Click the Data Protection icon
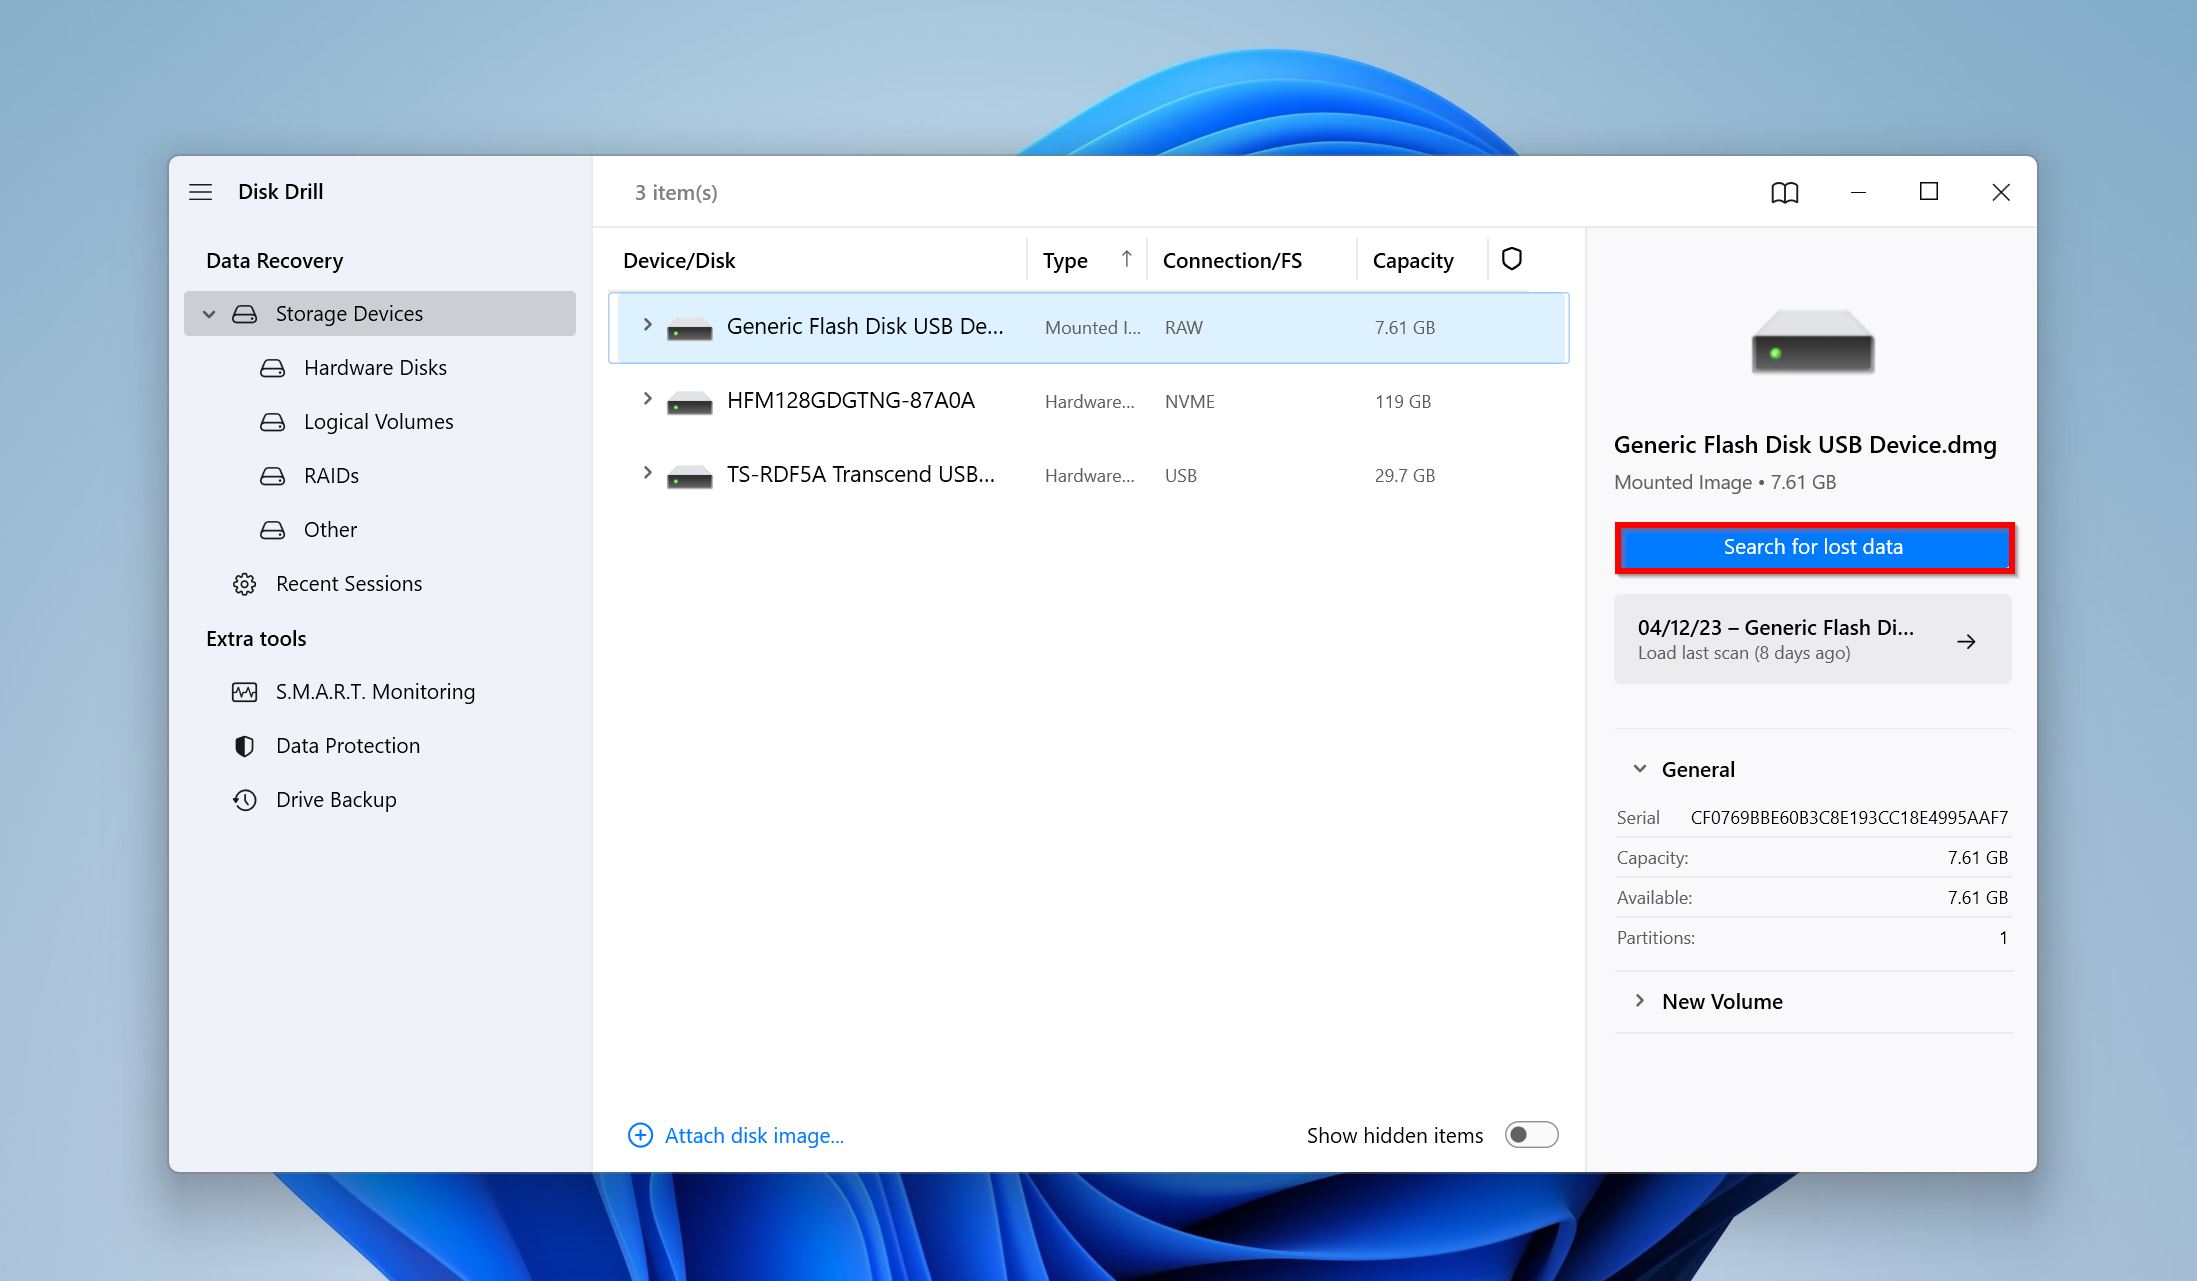This screenshot has width=2197, height=1281. click(244, 744)
